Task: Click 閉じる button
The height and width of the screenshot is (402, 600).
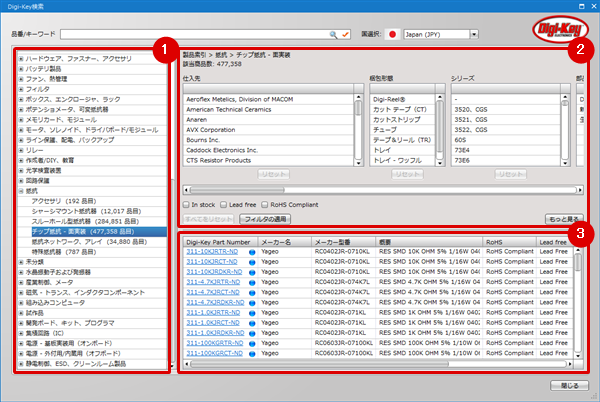Action: click(x=569, y=386)
